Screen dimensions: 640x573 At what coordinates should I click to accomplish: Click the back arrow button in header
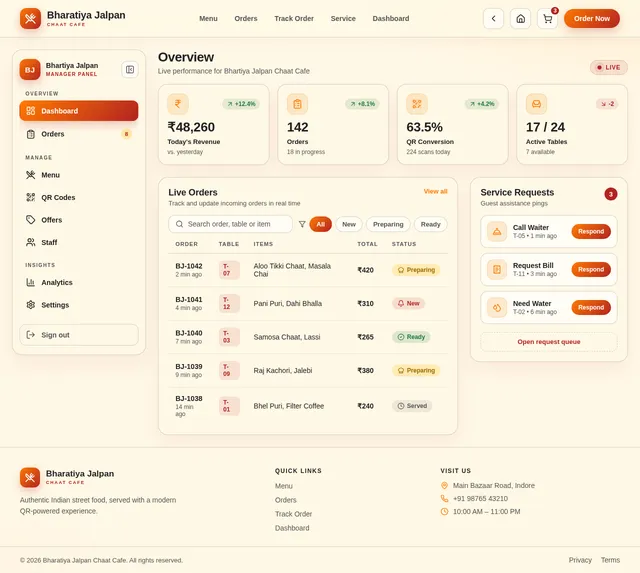pyautogui.click(x=493, y=18)
